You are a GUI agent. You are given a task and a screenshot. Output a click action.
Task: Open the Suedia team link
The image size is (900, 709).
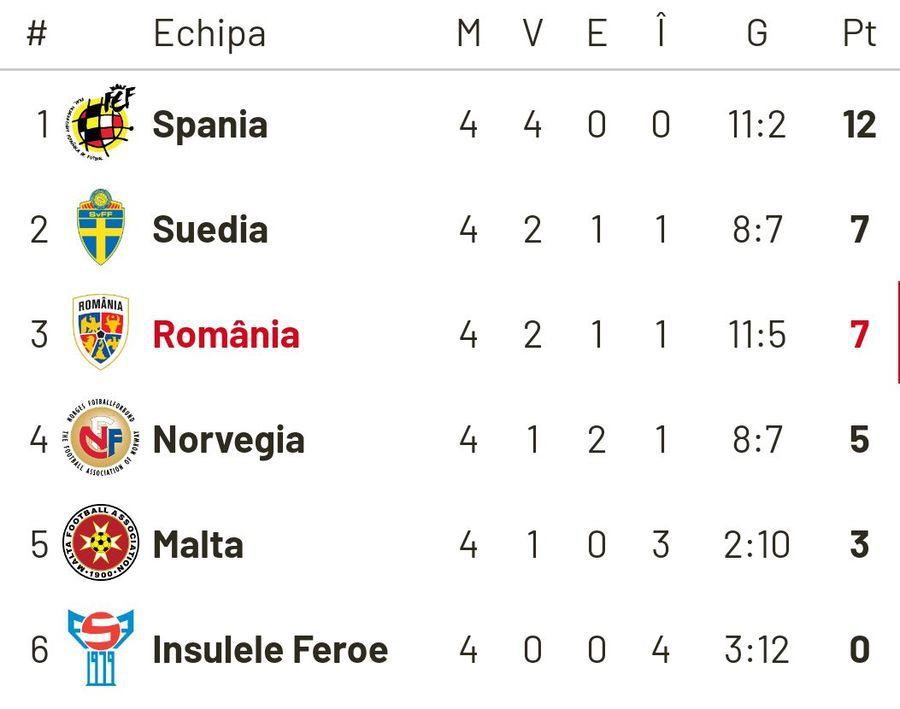pyautogui.click(x=210, y=230)
